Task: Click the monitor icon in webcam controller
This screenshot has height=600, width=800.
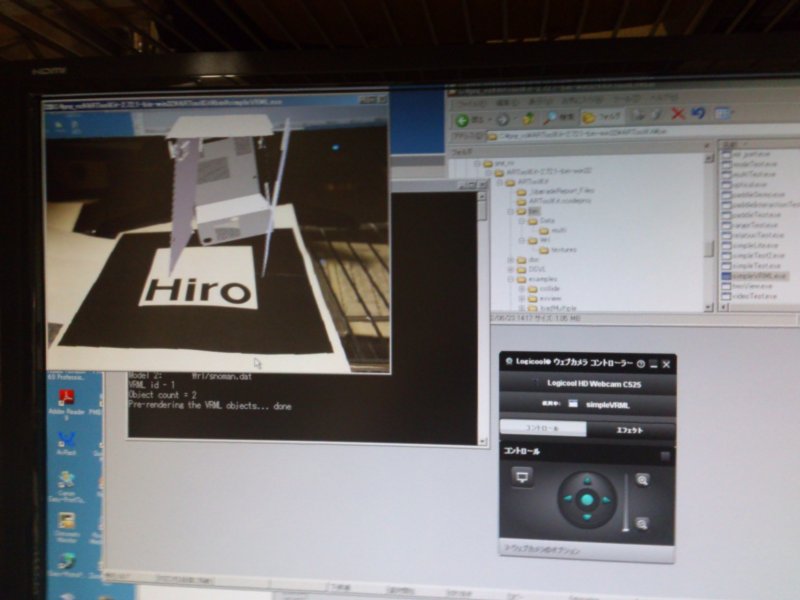Action: 522,477
